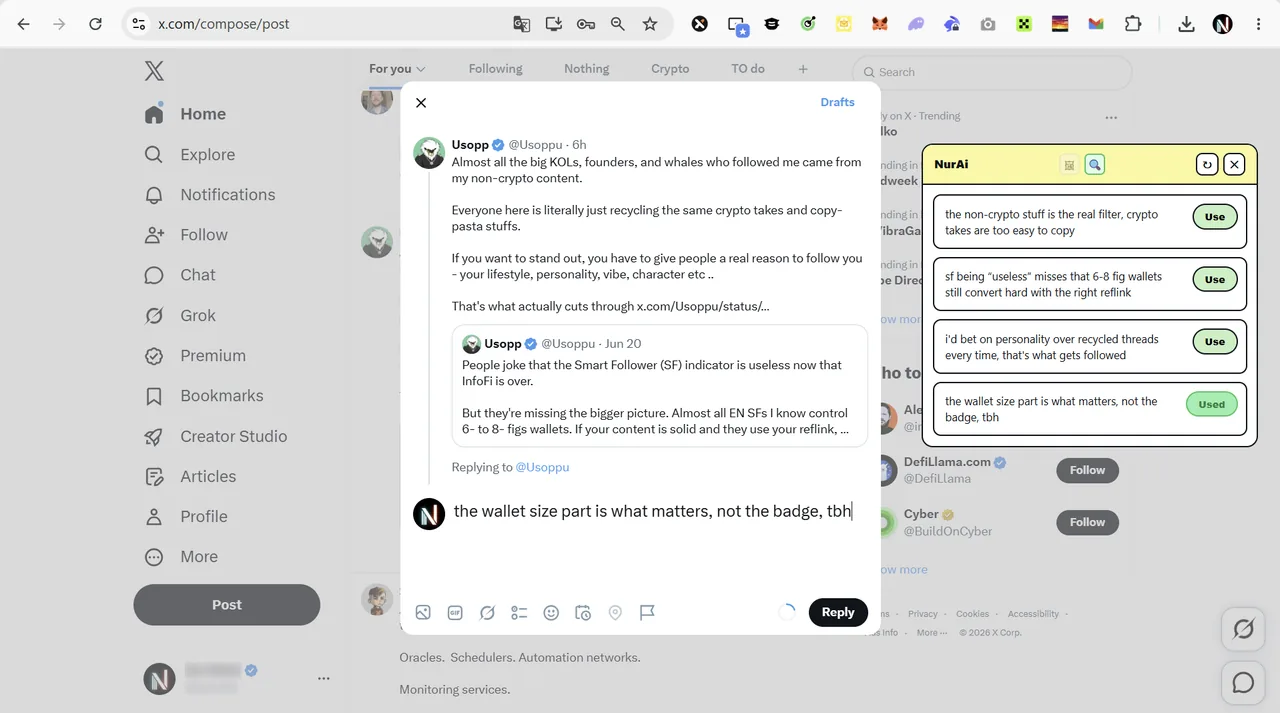Expand the For you tab chevron
The image size is (1280, 713).
(421, 69)
